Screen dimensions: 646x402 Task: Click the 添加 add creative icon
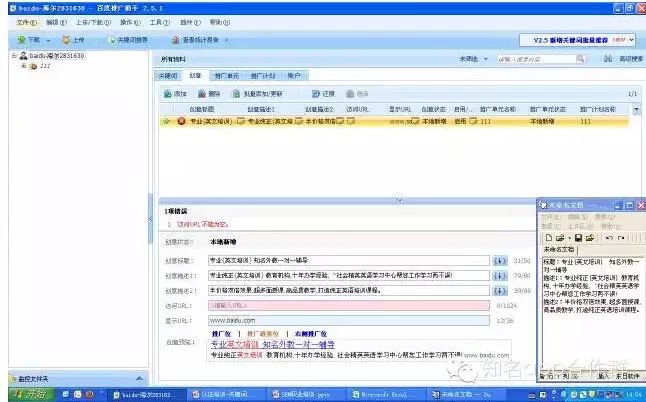[x=168, y=94]
